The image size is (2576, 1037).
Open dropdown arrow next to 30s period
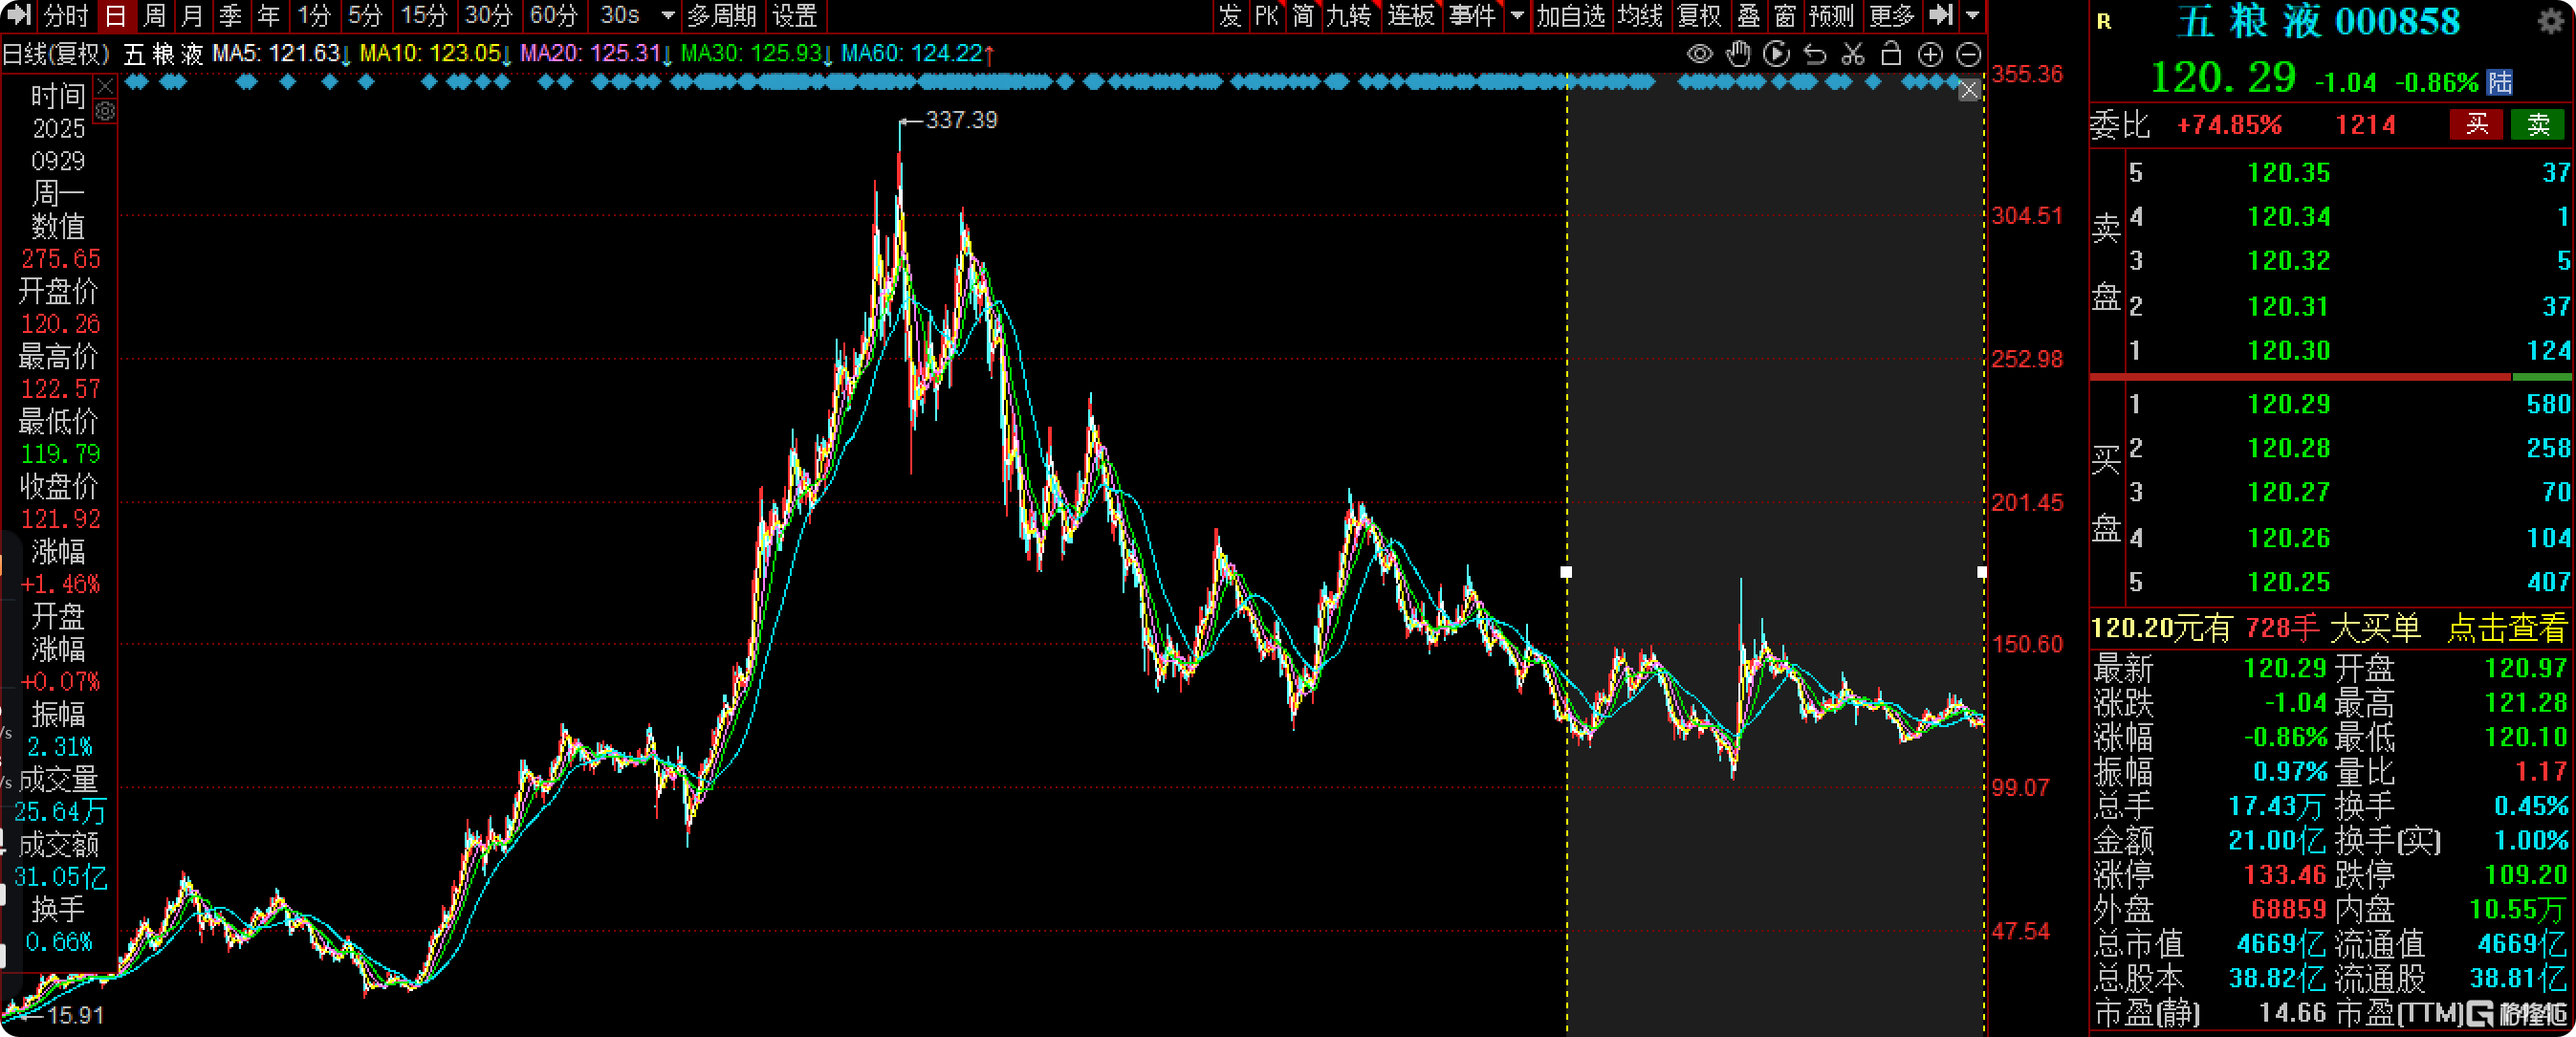[668, 15]
